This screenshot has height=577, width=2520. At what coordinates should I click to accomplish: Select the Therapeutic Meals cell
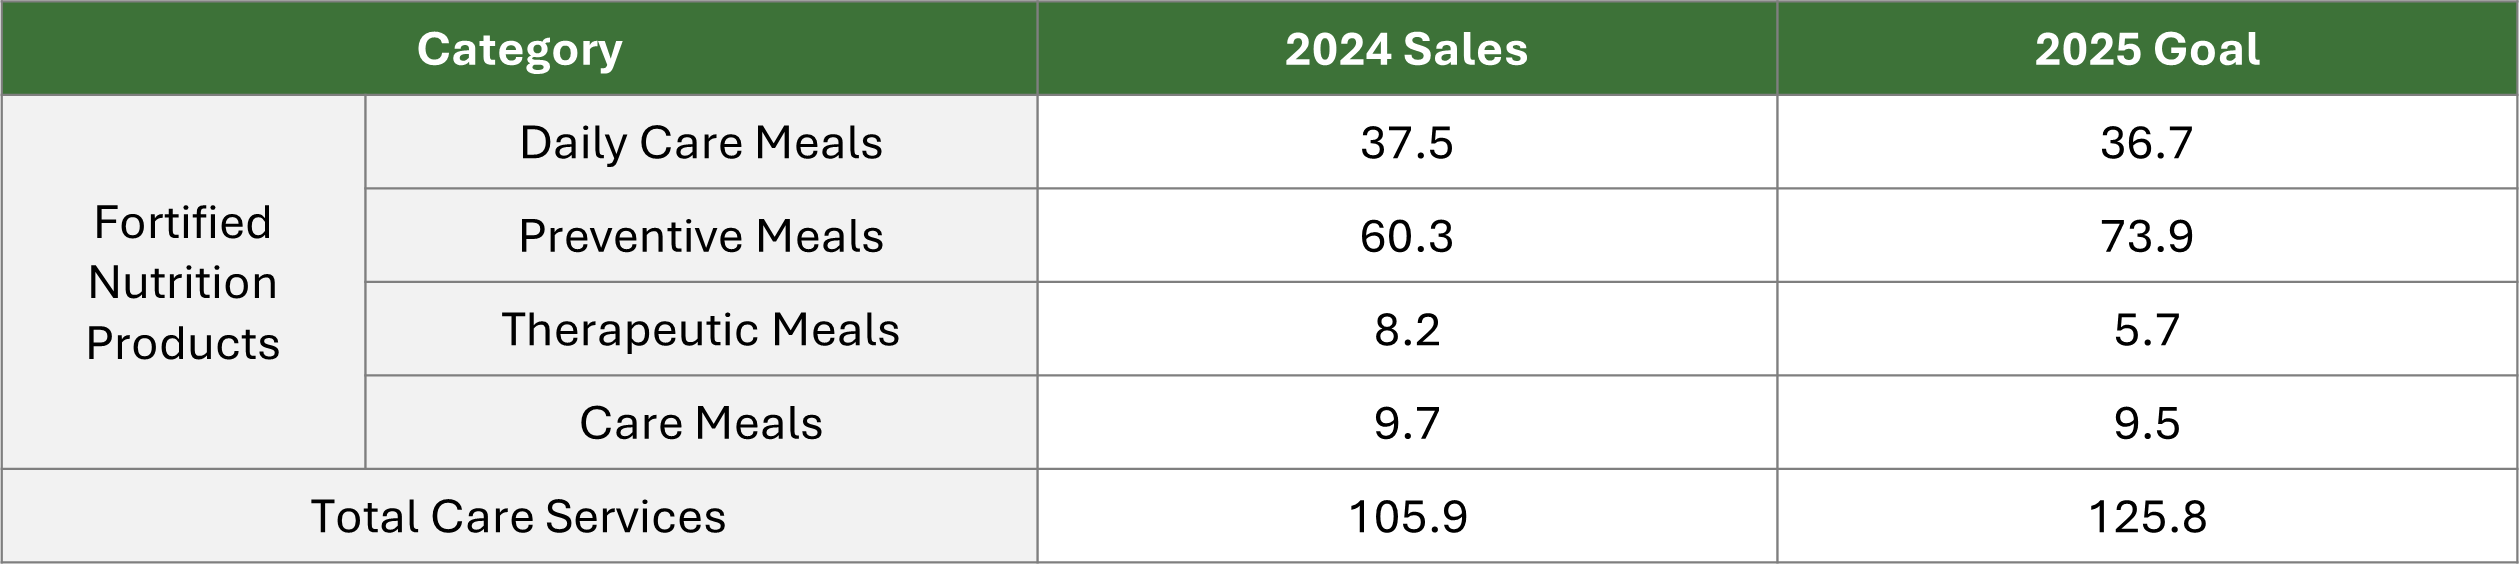pos(701,329)
